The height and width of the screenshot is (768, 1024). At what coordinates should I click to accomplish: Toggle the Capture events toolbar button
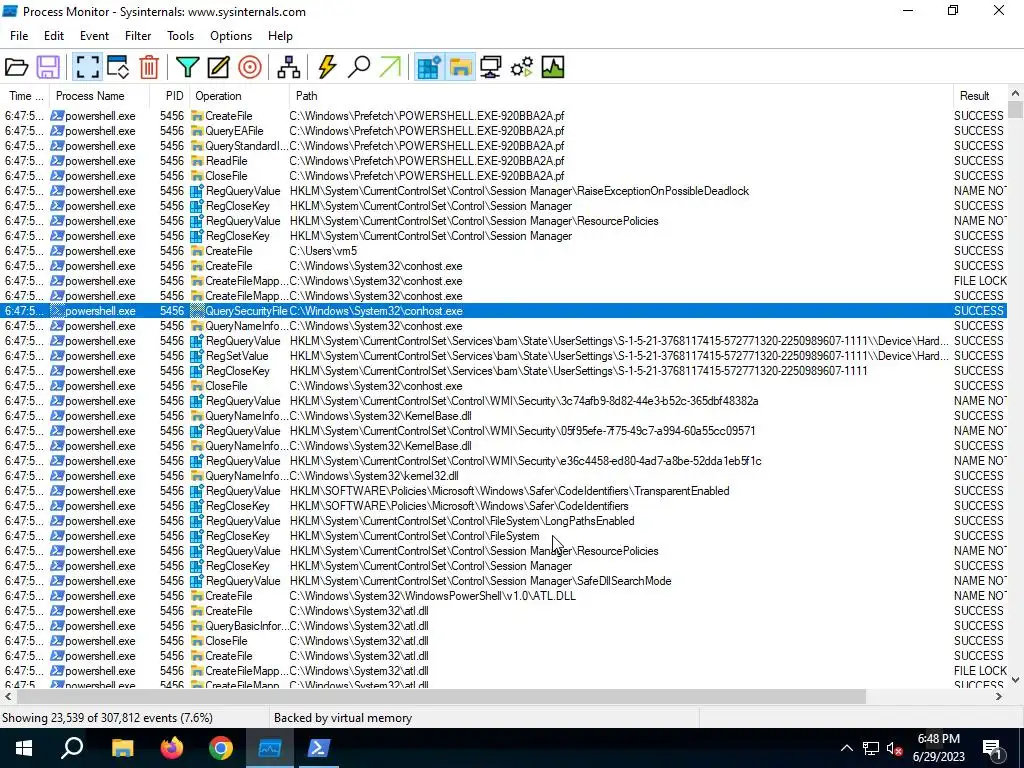[x=87, y=67]
